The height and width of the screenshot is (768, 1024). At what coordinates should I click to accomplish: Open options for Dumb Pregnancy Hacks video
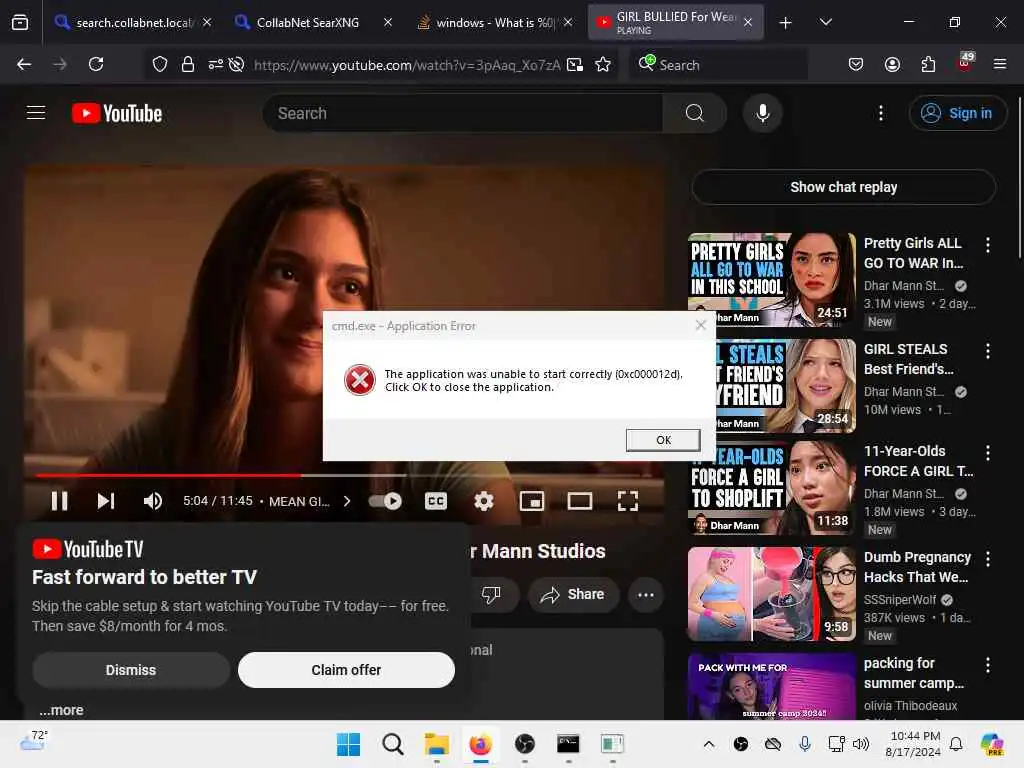987,559
